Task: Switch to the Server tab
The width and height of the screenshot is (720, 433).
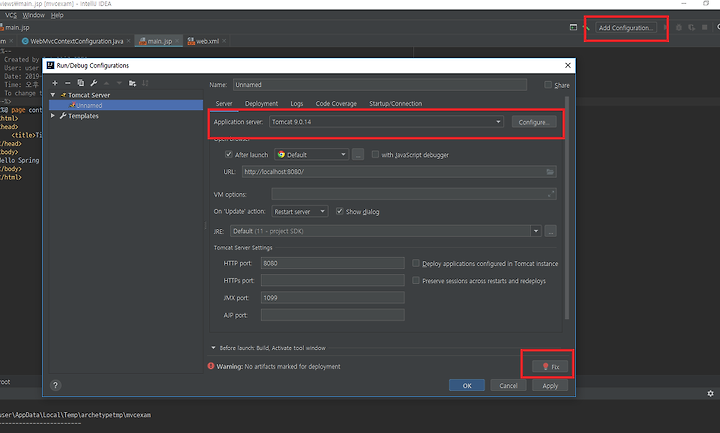Action: point(224,103)
